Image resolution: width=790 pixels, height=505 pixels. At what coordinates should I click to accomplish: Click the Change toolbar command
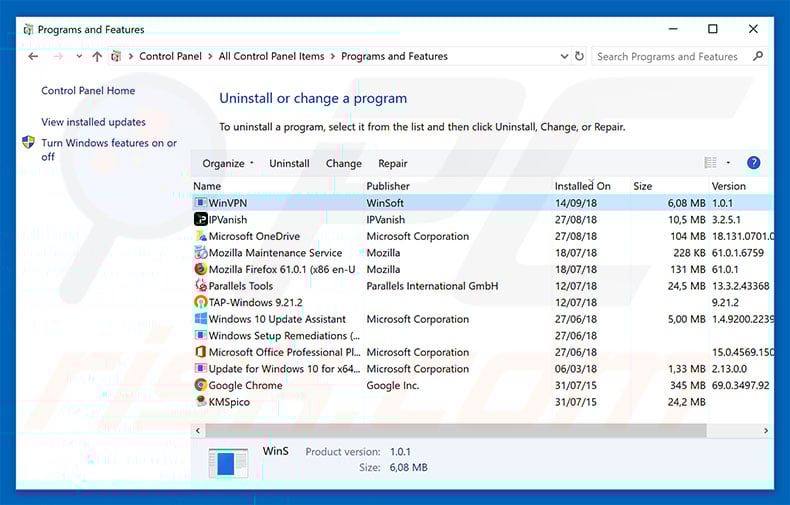[x=344, y=163]
